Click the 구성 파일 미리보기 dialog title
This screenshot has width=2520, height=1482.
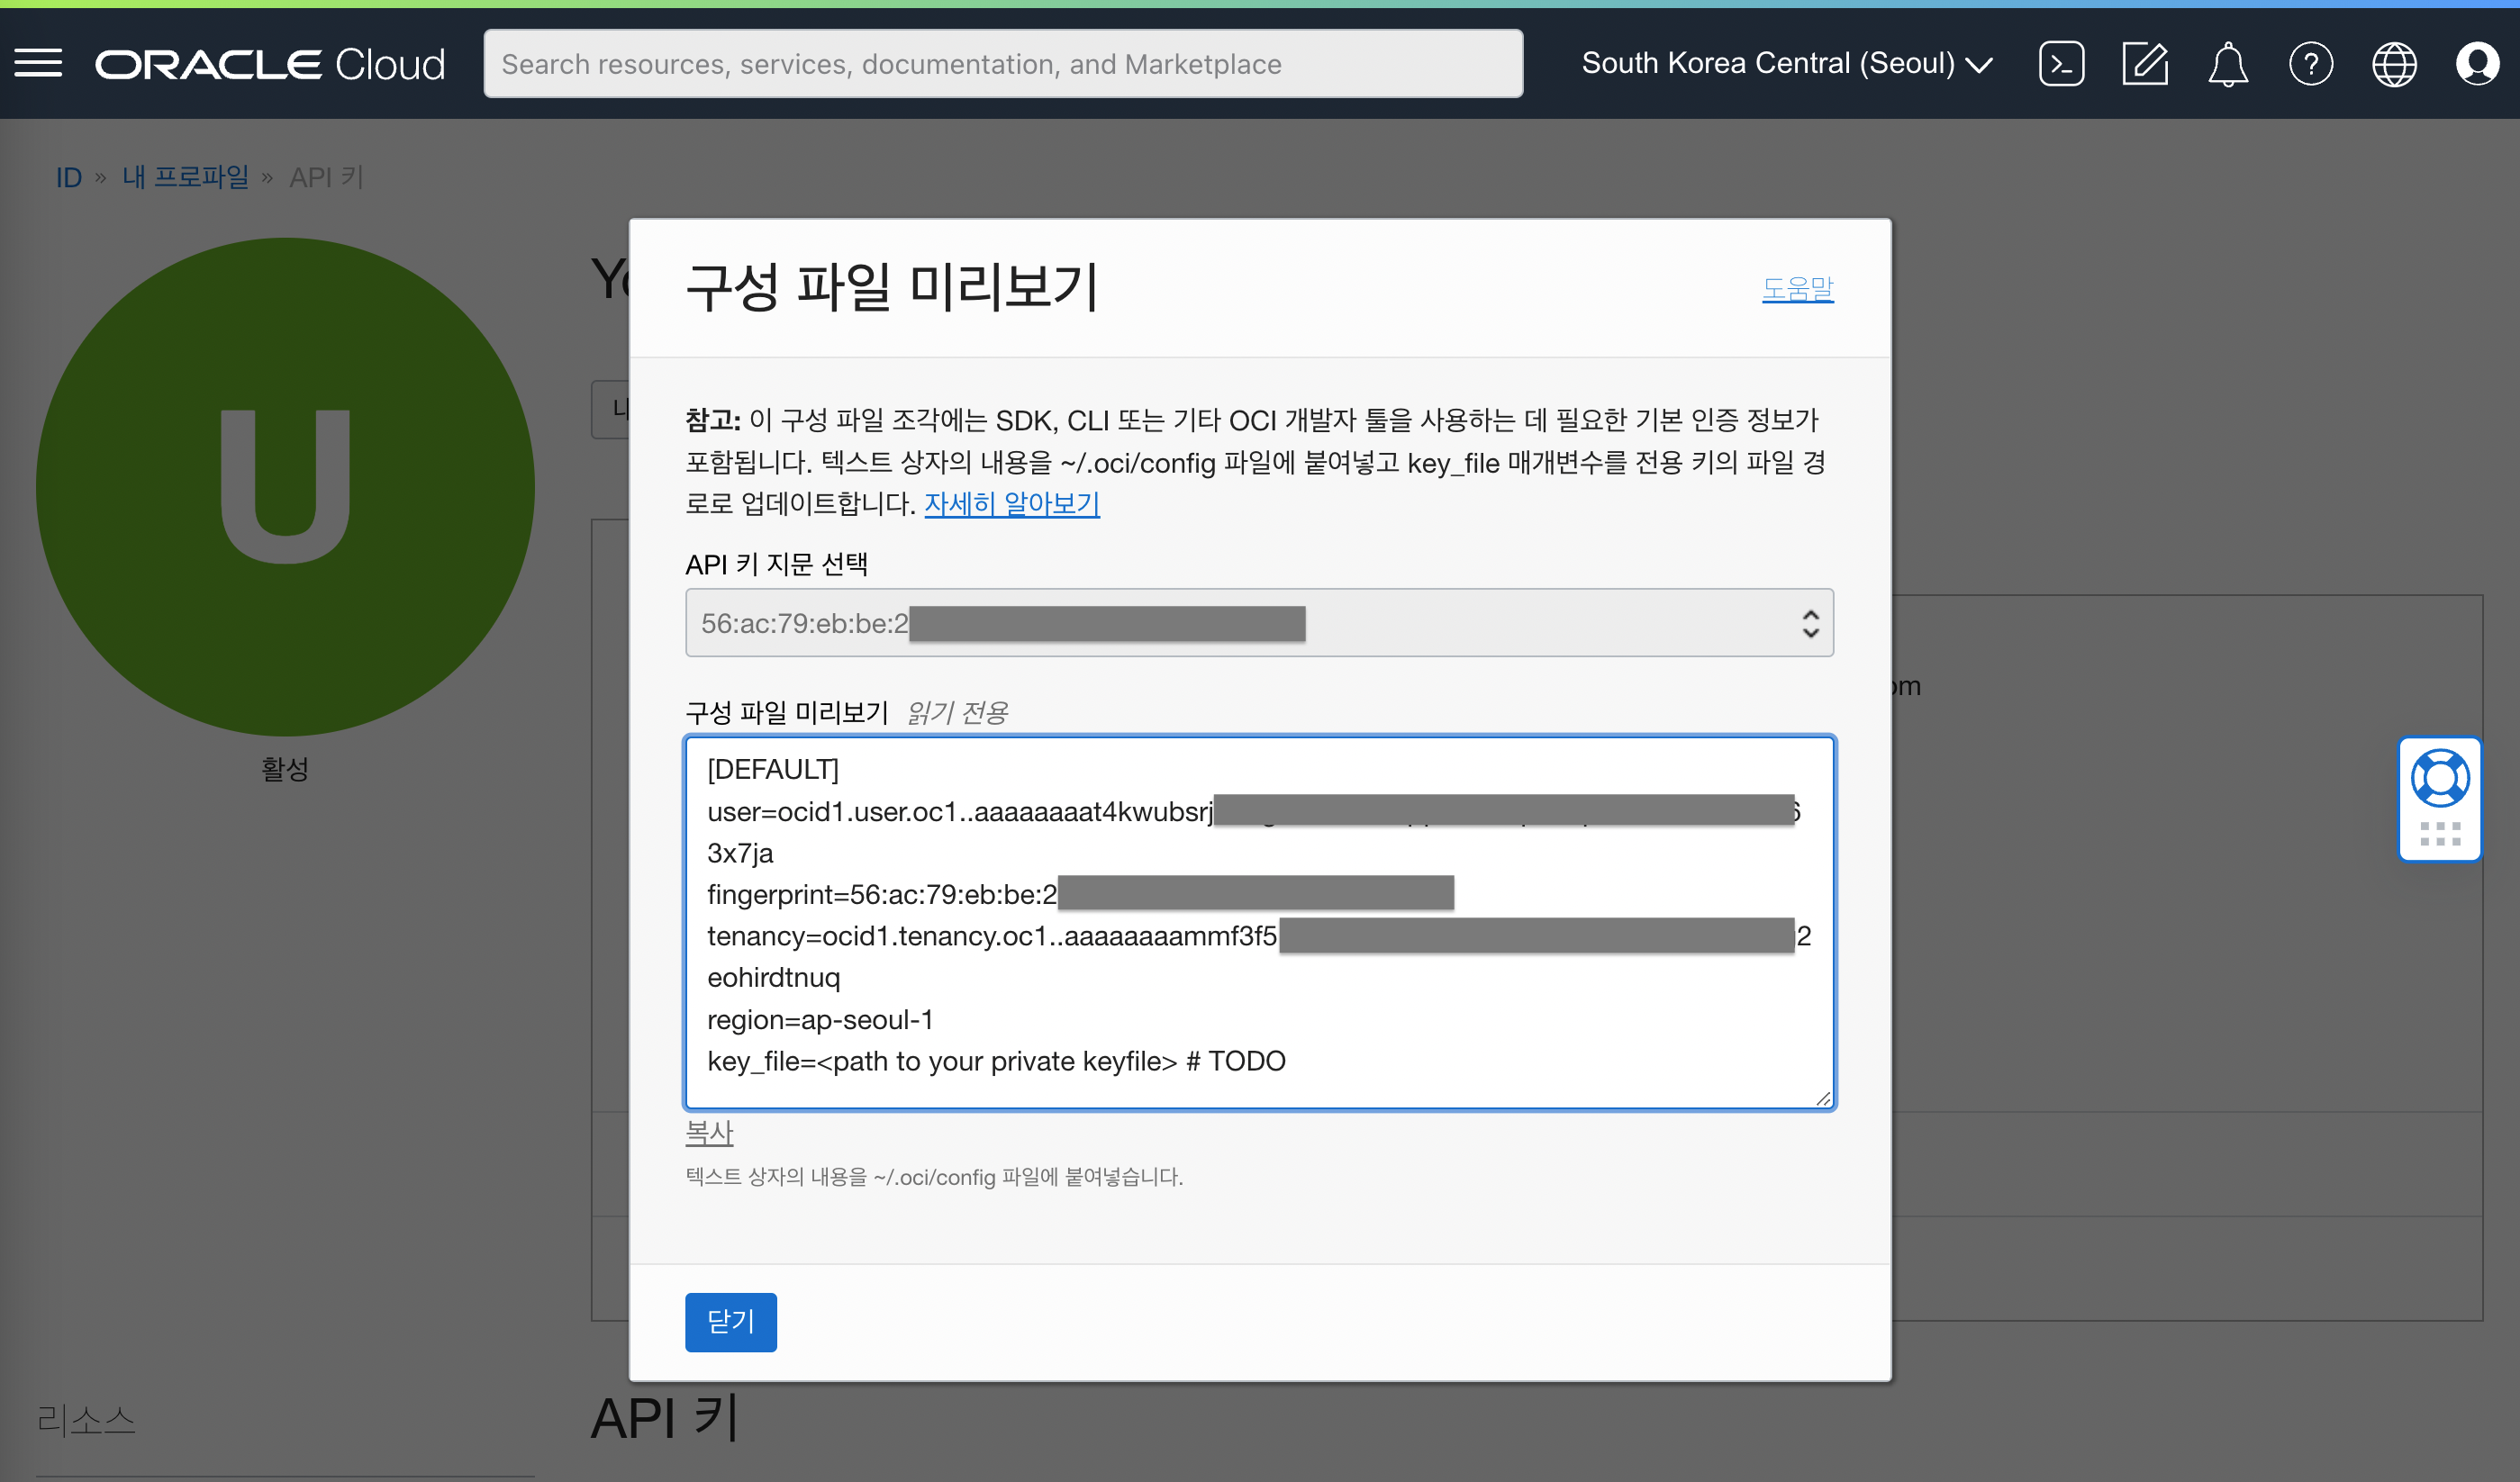click(x=893, y=286)
